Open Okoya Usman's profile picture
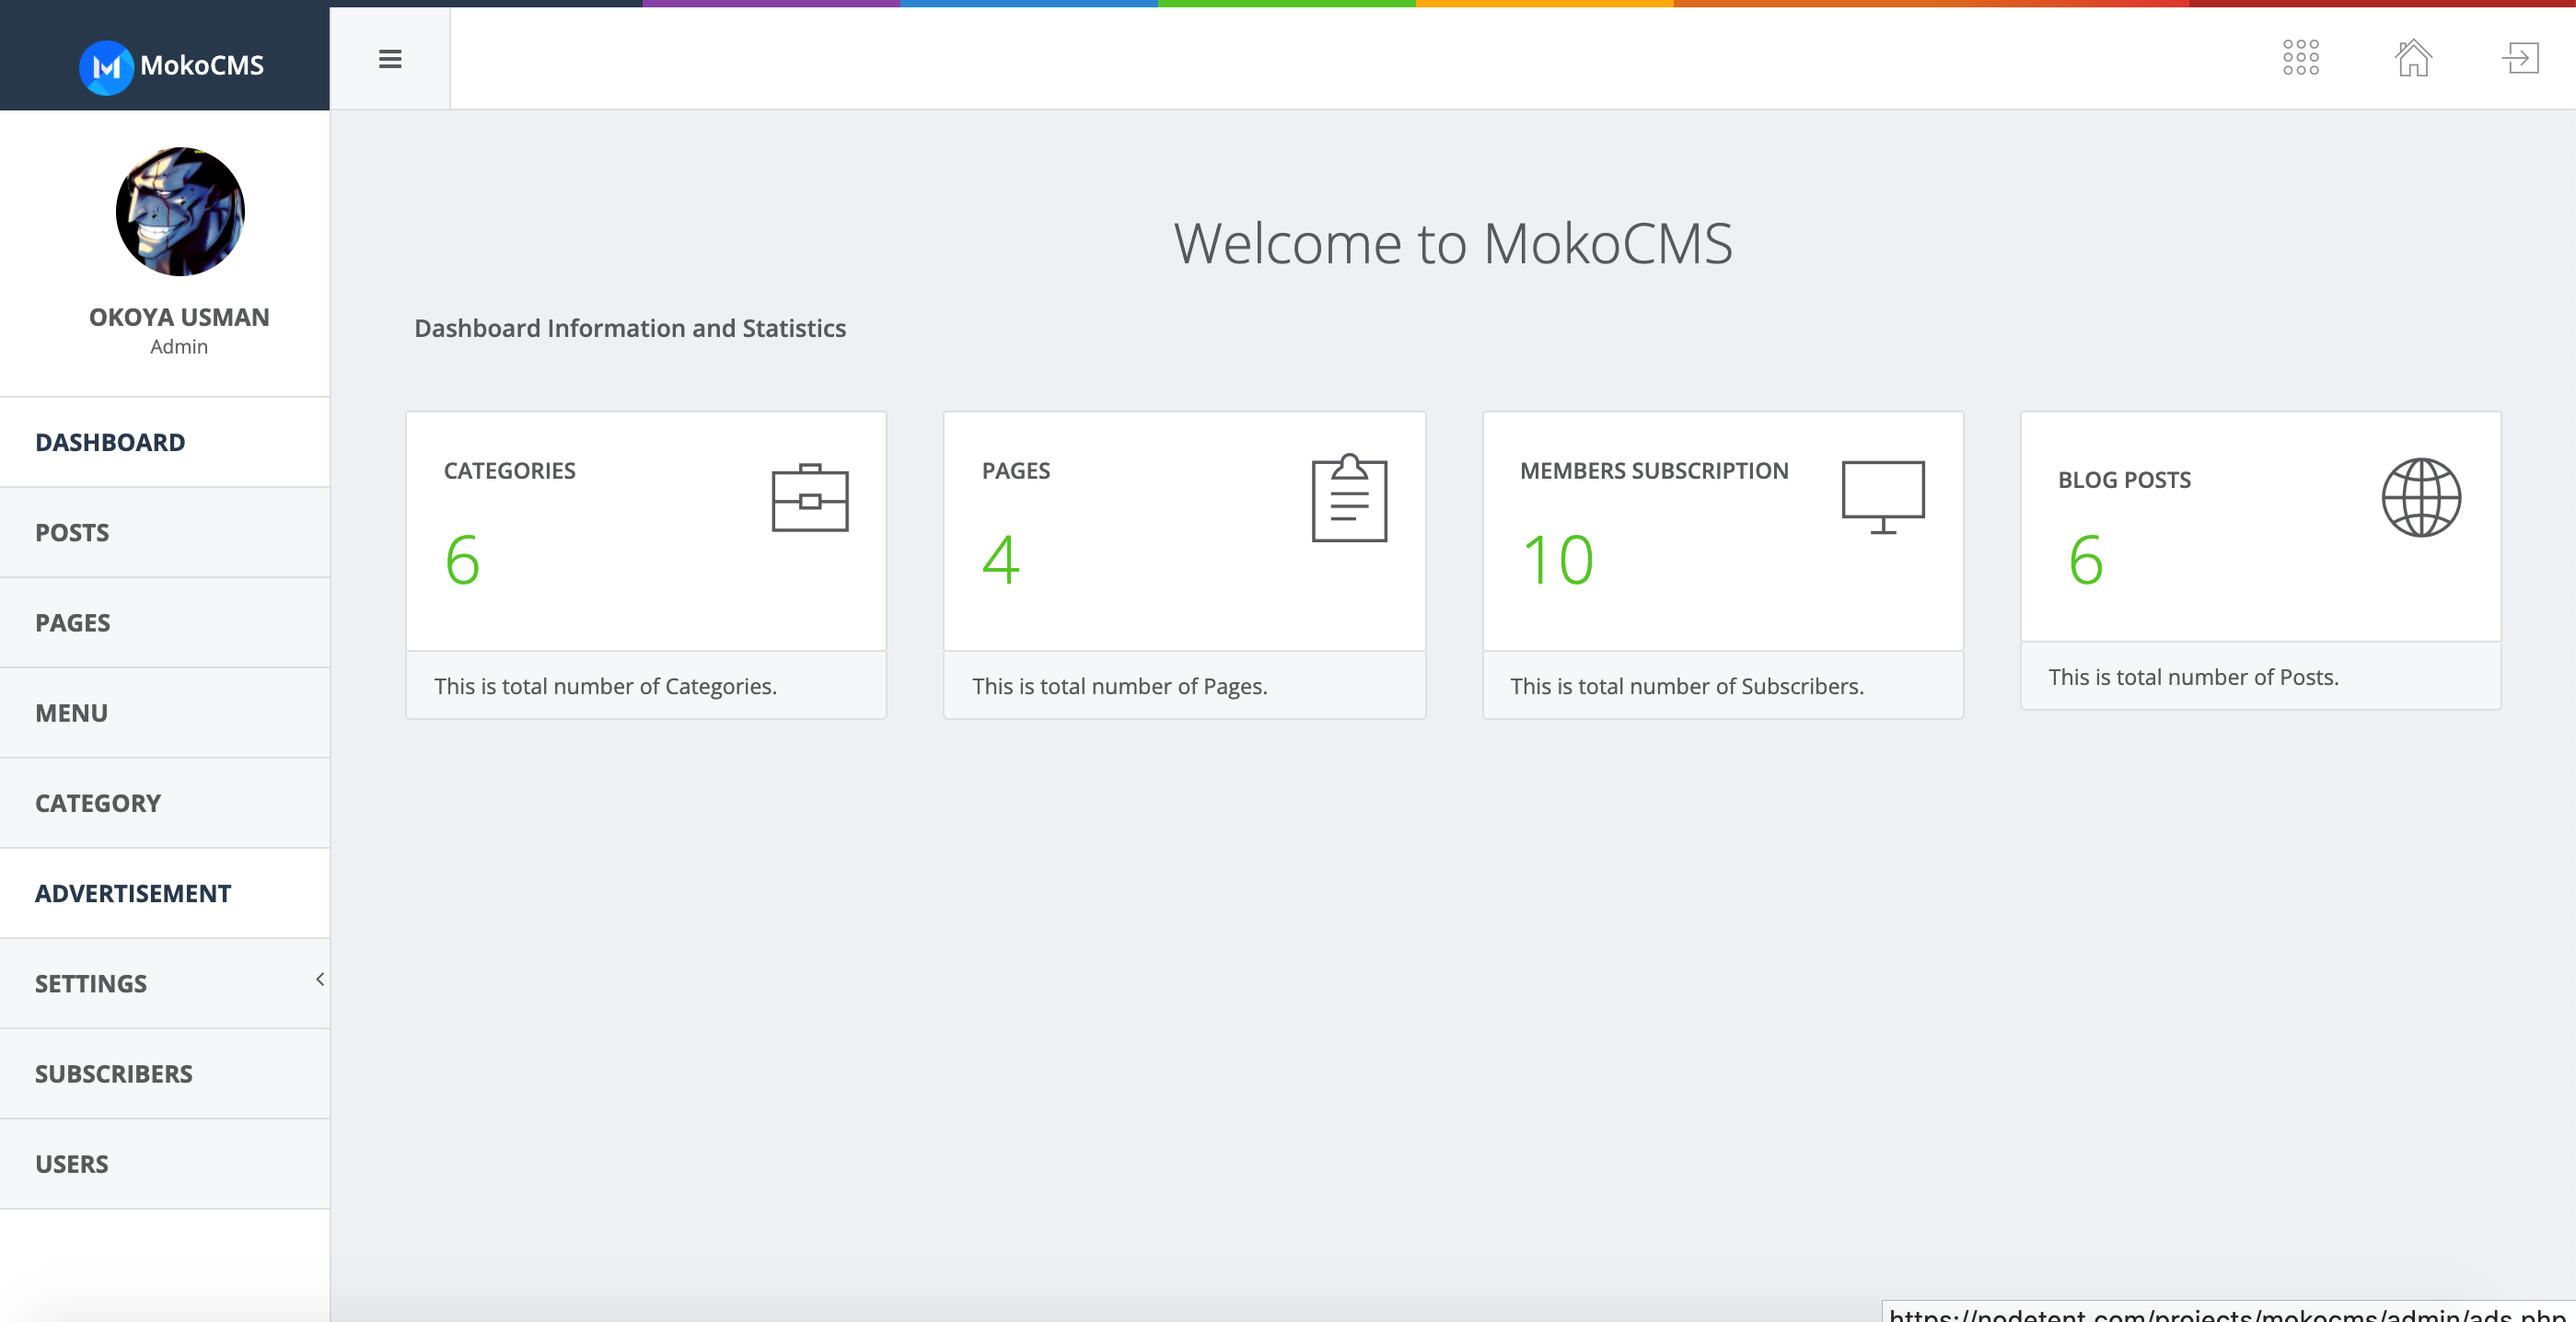This screenshot has width=2576, height=1322. point(180,210)
